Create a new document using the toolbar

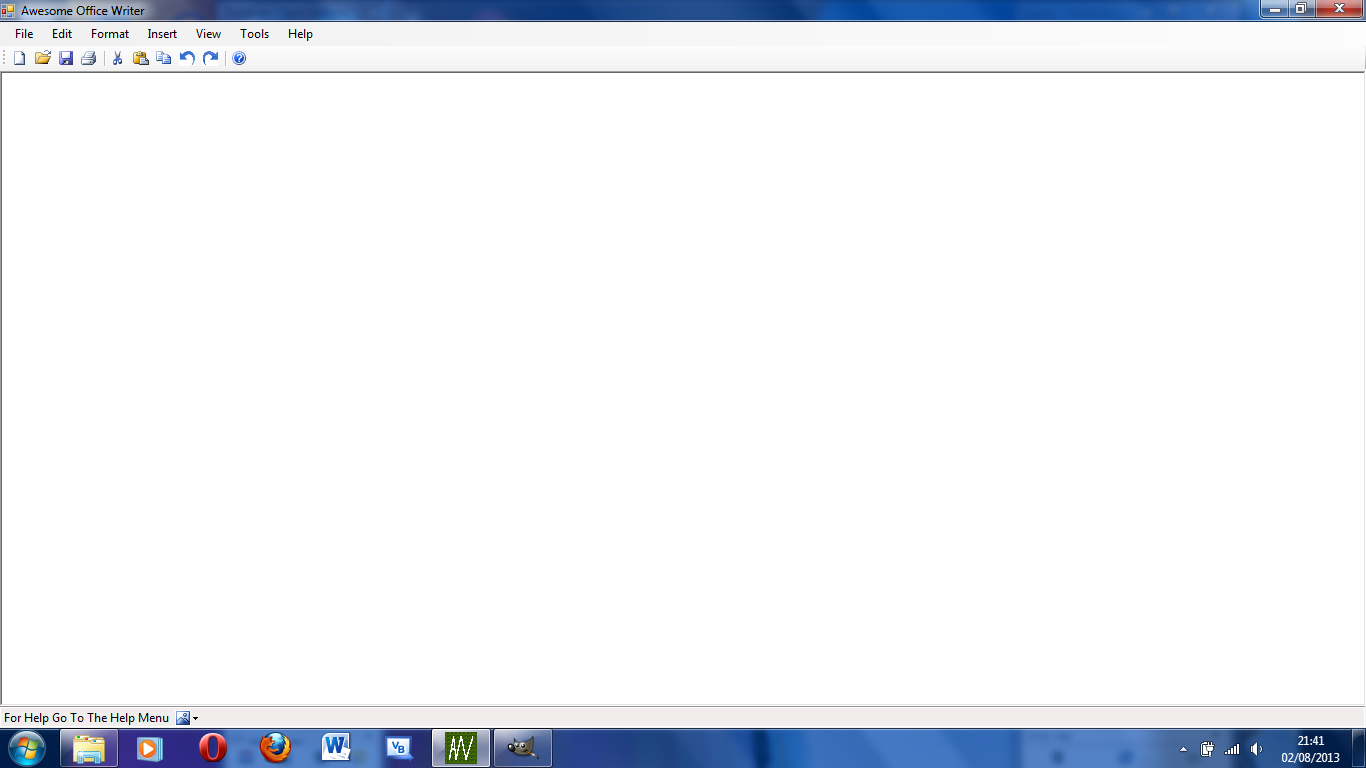pyautogui.click(x=18, y=57)
